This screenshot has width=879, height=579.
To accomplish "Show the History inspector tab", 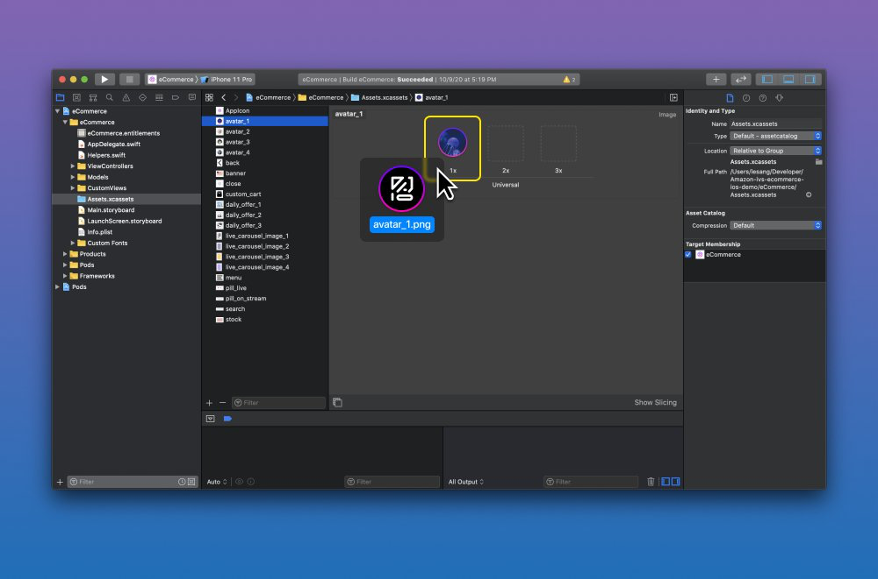I will click(746, 98).
